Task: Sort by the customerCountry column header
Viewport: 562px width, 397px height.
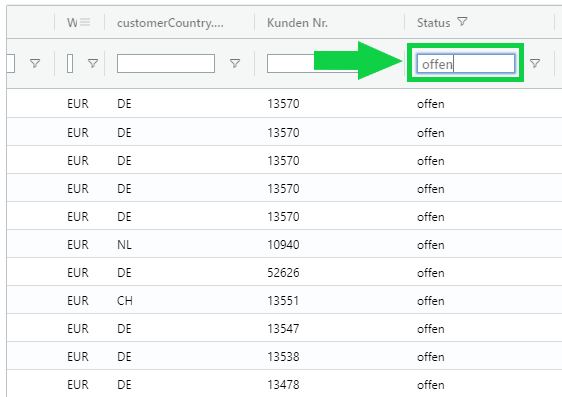Action: coord(170,23)
